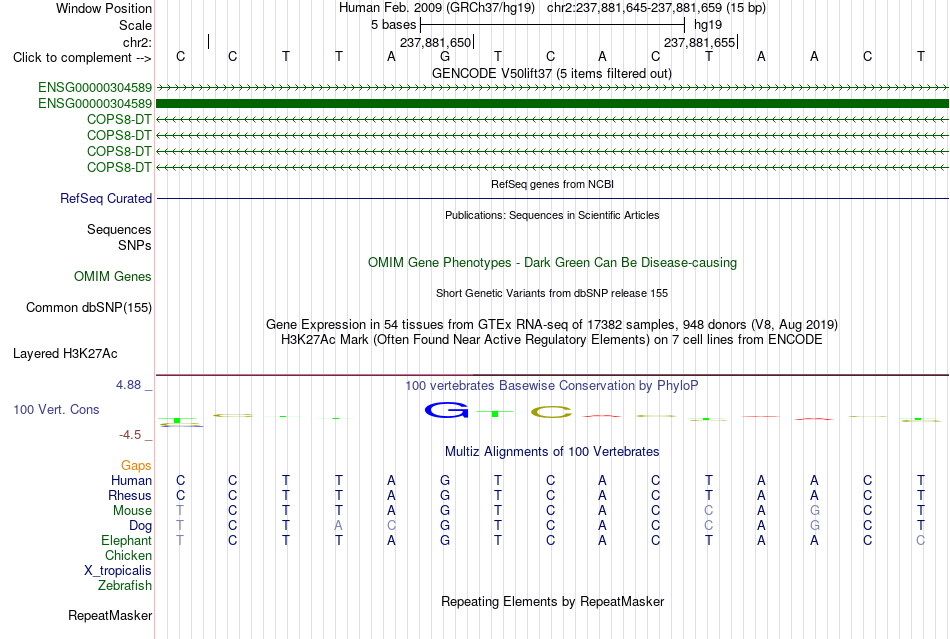
Task: Click the hg19 label beside the scale bar
Action: point(708,25)
